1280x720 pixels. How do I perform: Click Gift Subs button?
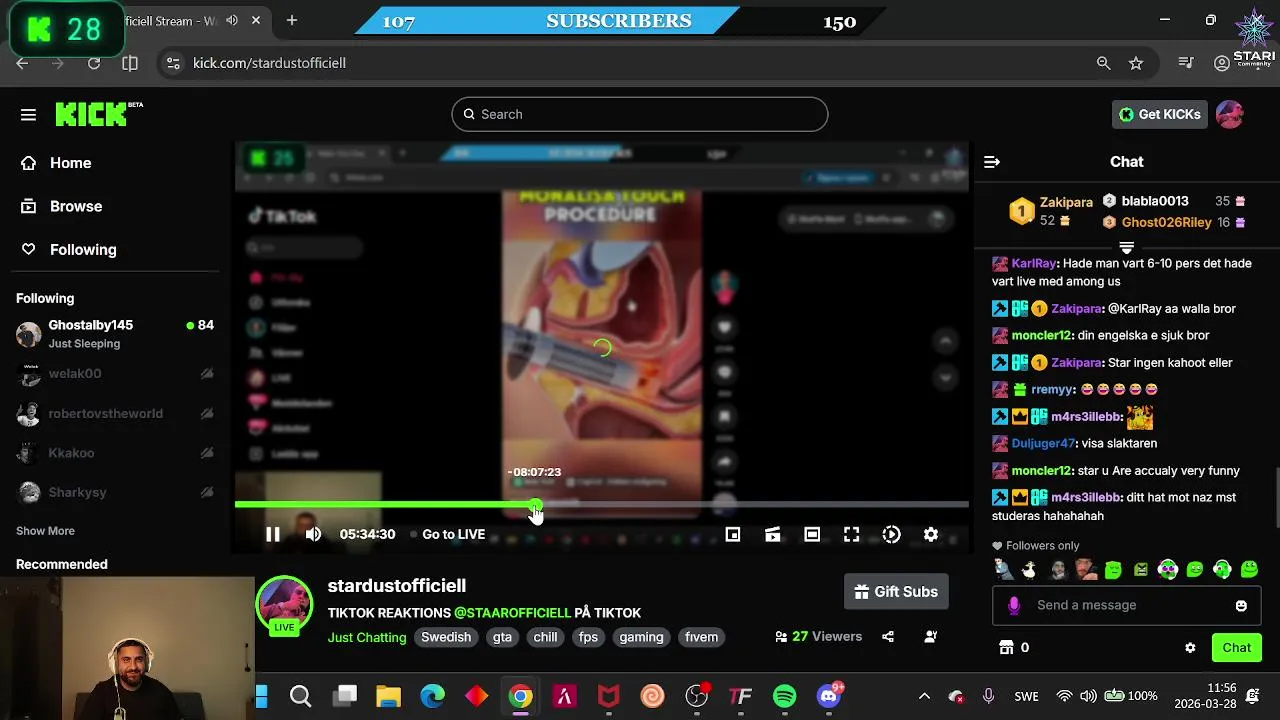click(896, 592)
